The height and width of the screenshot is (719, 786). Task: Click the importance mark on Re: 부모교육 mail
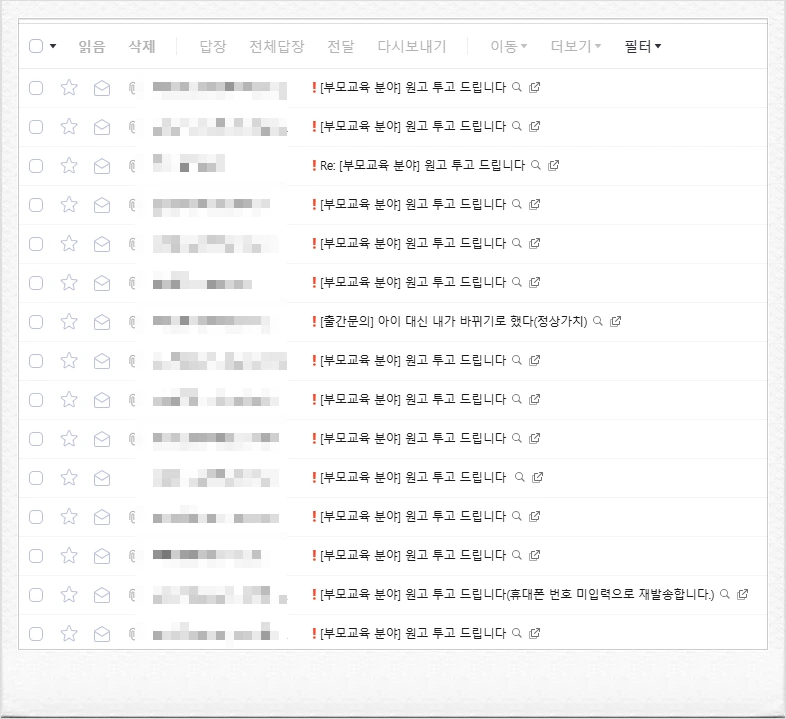coord(314,165)
